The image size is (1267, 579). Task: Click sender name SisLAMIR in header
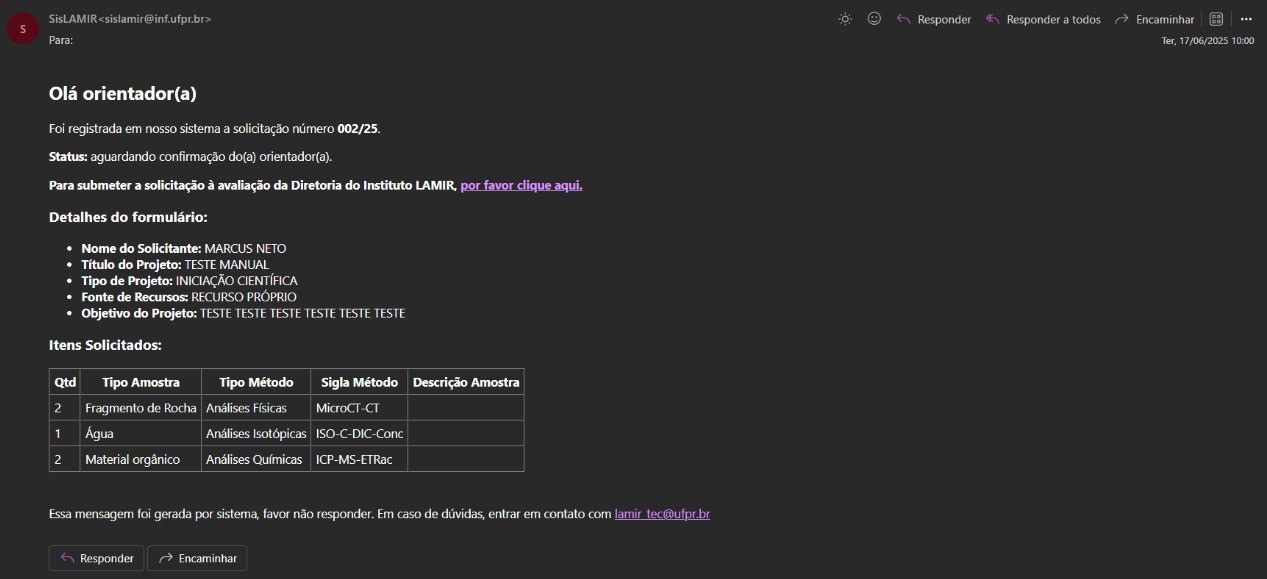pos(73,19)
